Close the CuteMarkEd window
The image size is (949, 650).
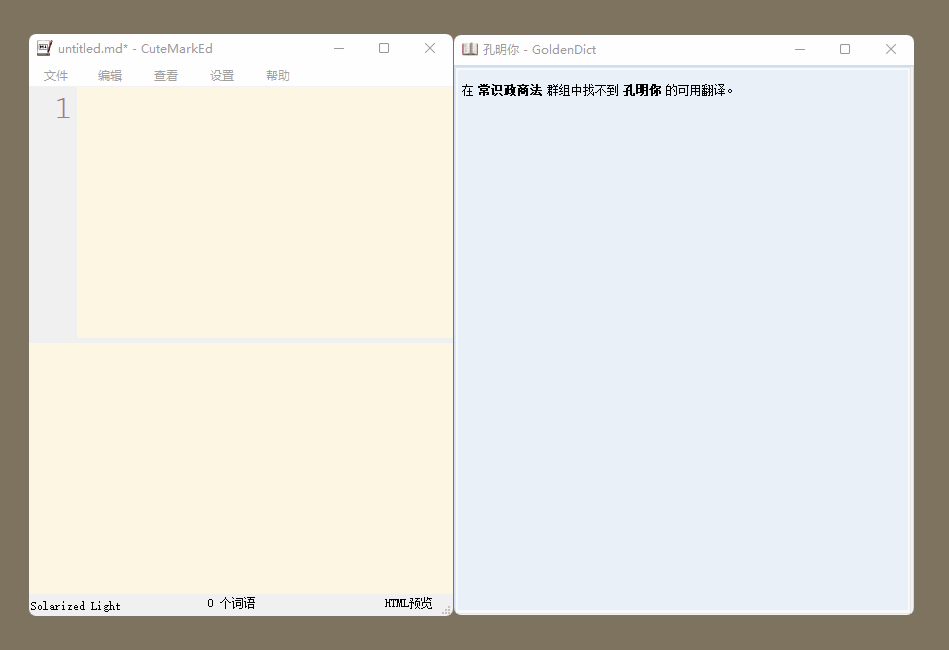[x=430, y=48]
